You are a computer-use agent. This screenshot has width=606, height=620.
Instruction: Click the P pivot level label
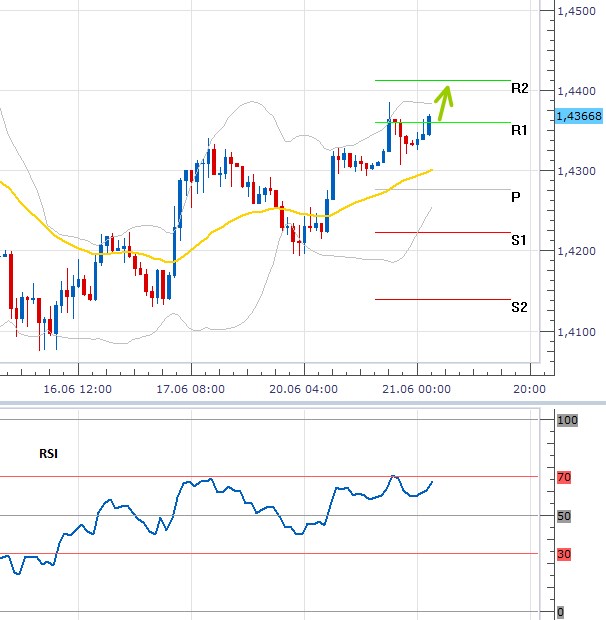point(515,197)
